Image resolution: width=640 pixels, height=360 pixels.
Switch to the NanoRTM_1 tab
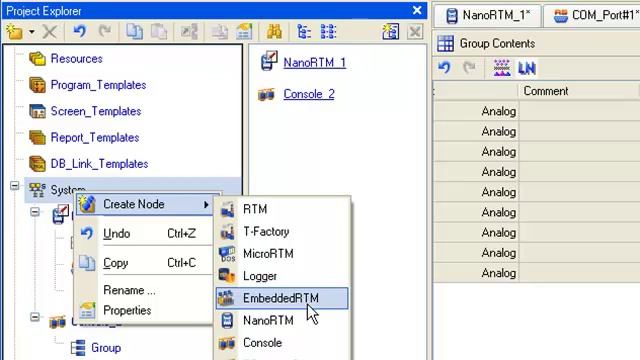pos(488,16)
